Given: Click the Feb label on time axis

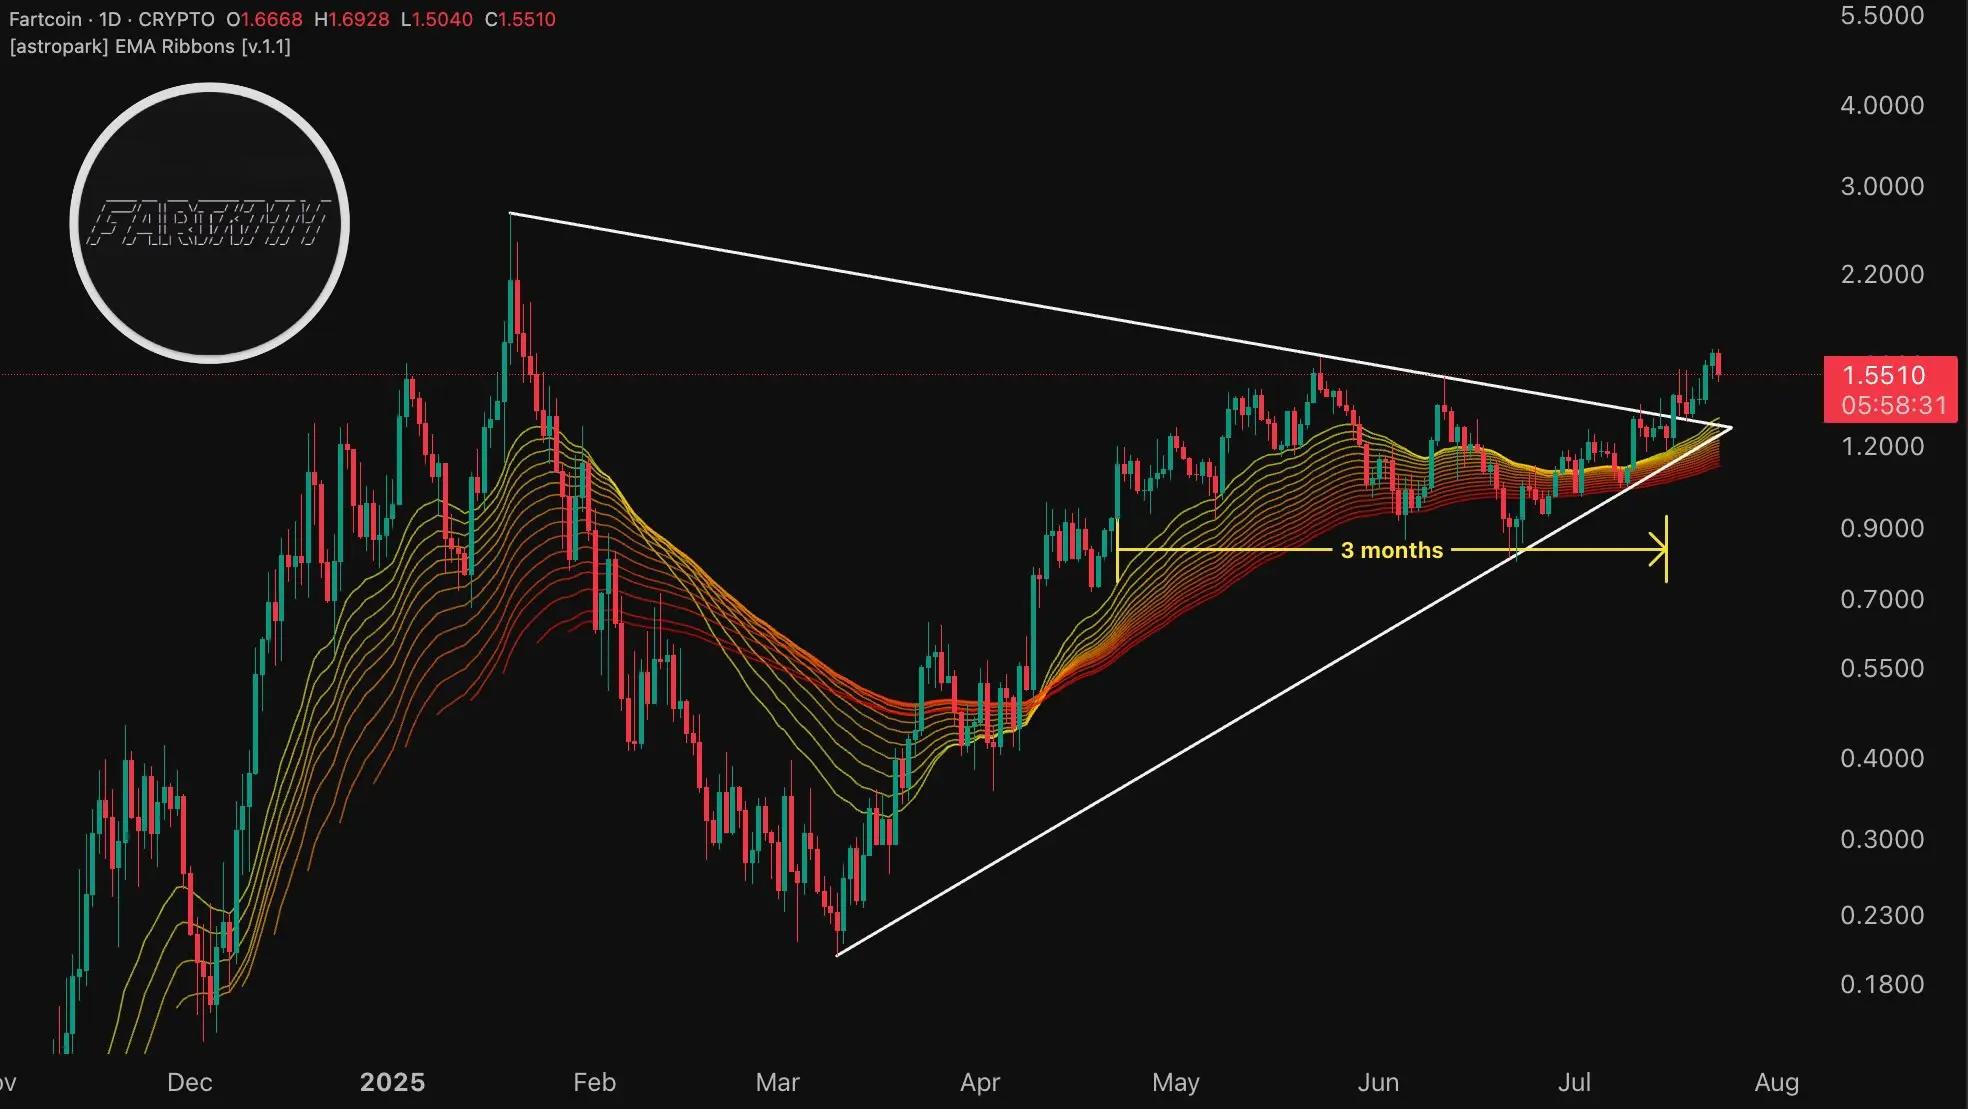Looking at the screenshot, I should pos(594,1082).
